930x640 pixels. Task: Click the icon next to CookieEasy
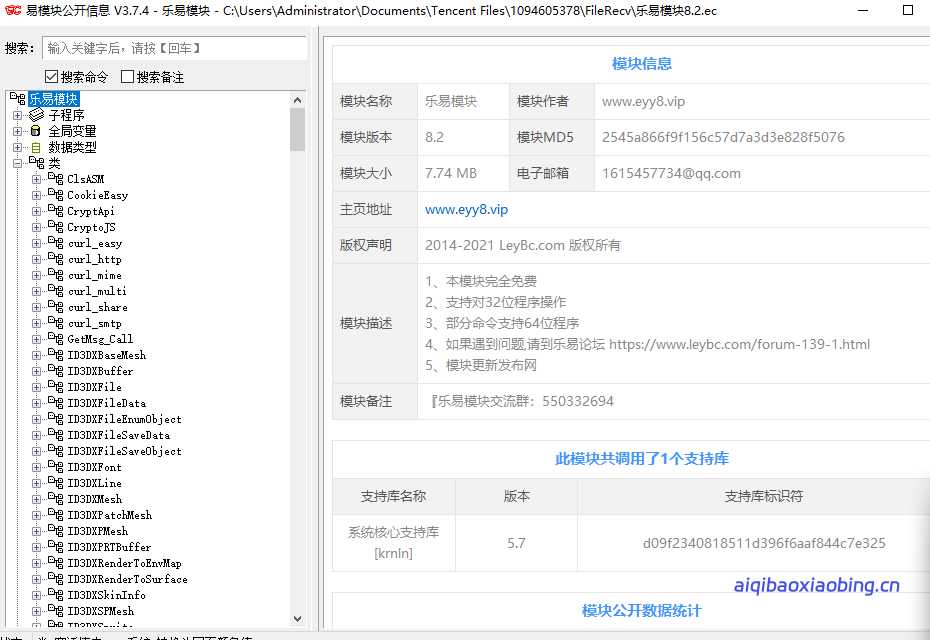click(x=55, y=195)
